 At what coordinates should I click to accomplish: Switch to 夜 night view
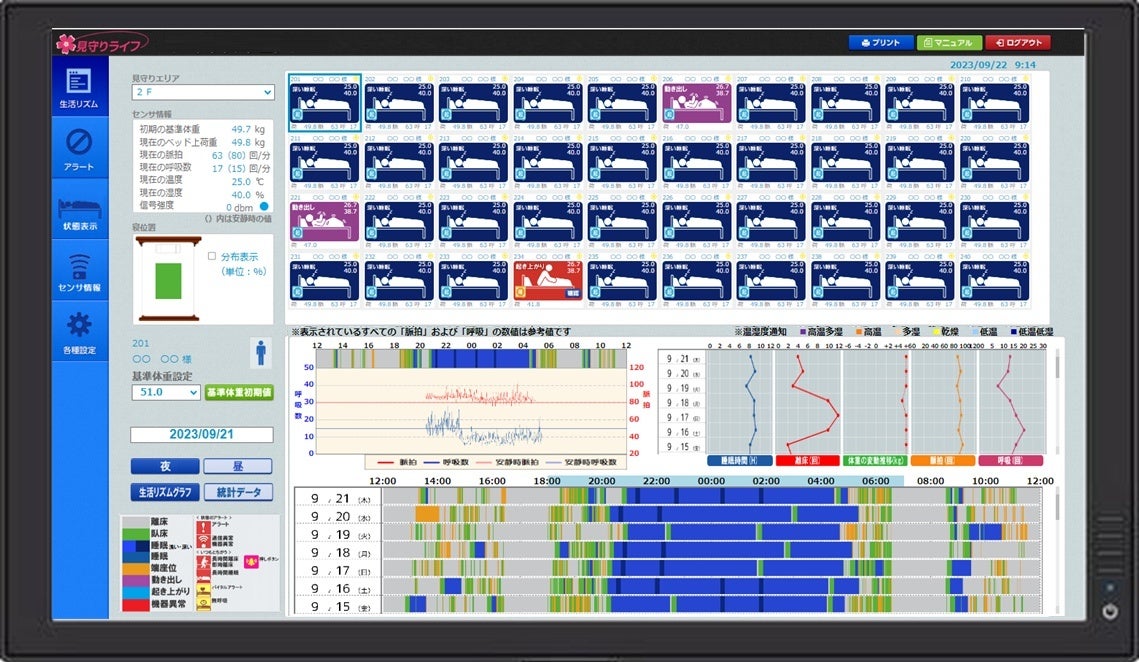point(165,466)
